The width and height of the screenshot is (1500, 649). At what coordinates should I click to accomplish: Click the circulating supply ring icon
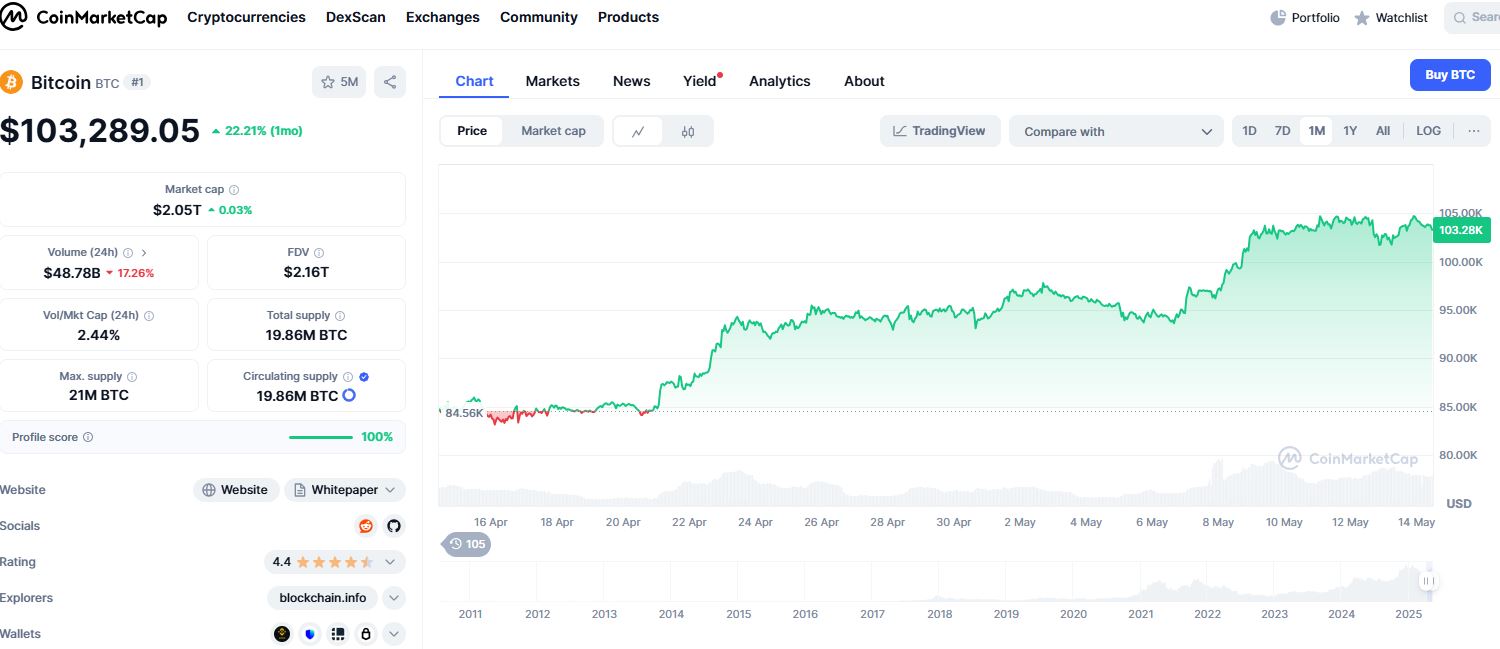click(x=349, y=396)
